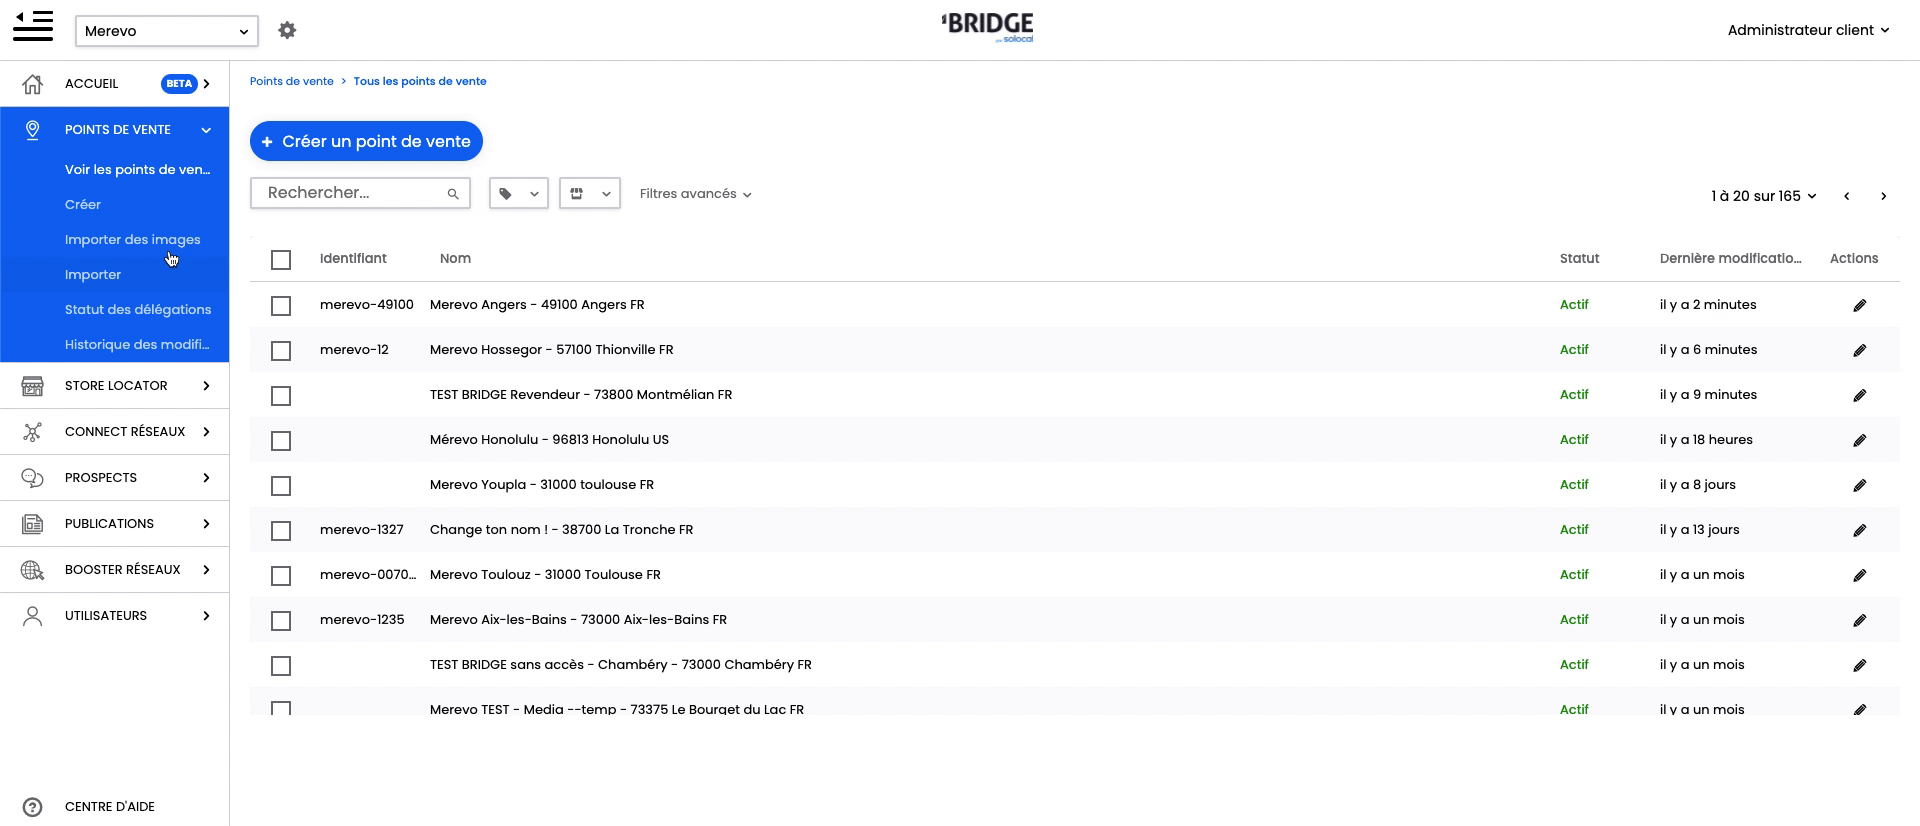Tick checkbox for Merevo Hossegor row

click(281, 351)
